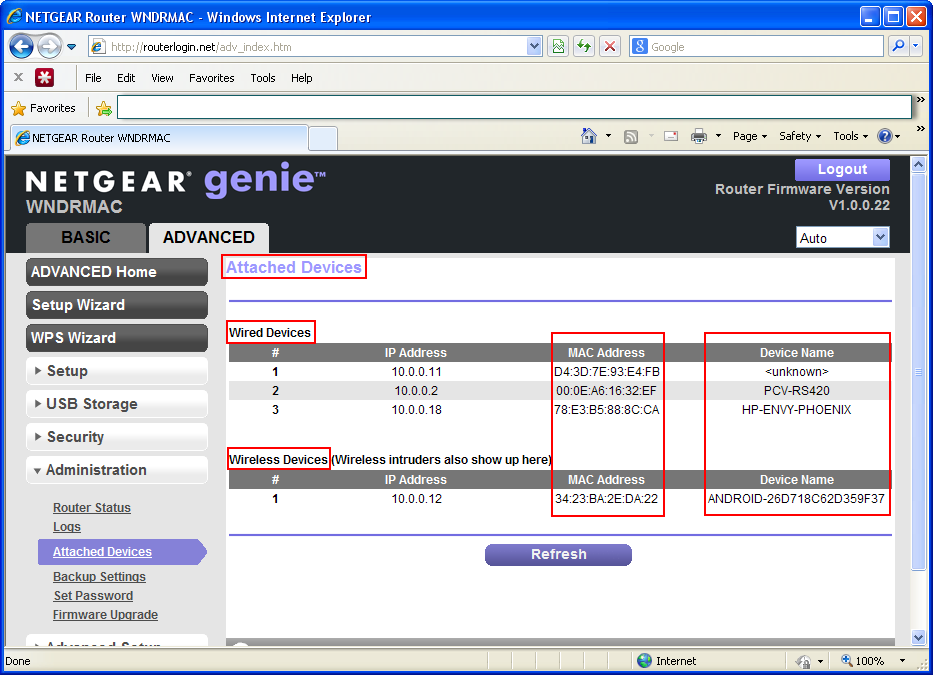The height and width of the screenshot is (675, 933).
Task: Click the Refresh button
Action: coord(558,554)
